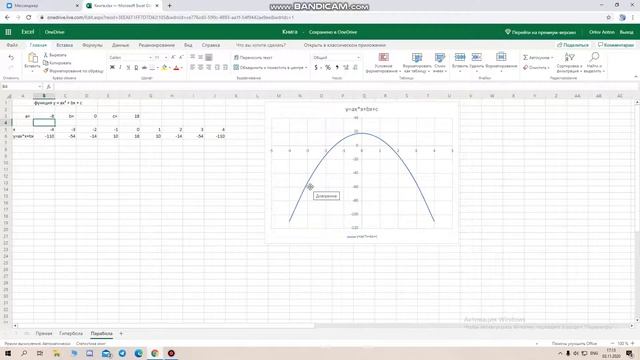Copy selection via Копировать button
640x360 pixels.
click(x=57, y=63)
